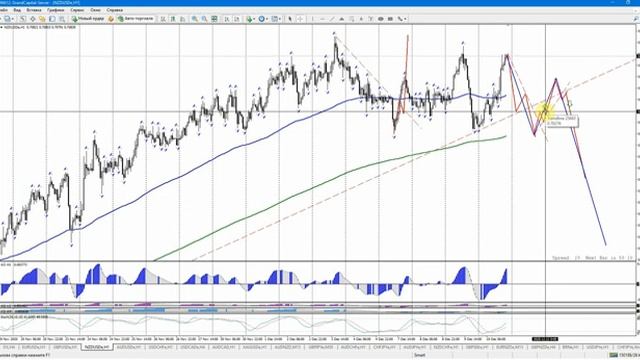Open the Navigator toolbar icon
The image size is (640, 360).
pyautogui.click(x=52, y=19)
